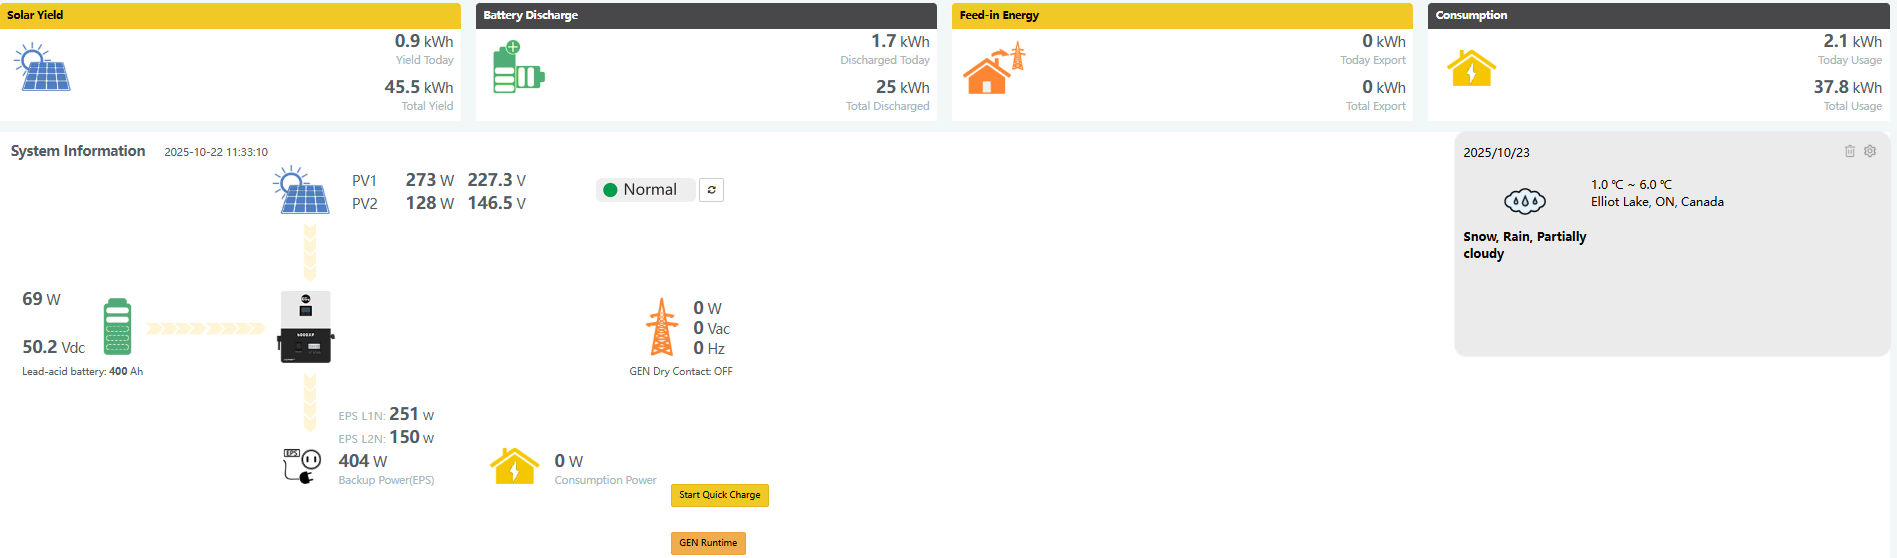Screen dimensions: 1897x558
Task: Click the Feed-in Energy house icon
Action: pos(993,69)
